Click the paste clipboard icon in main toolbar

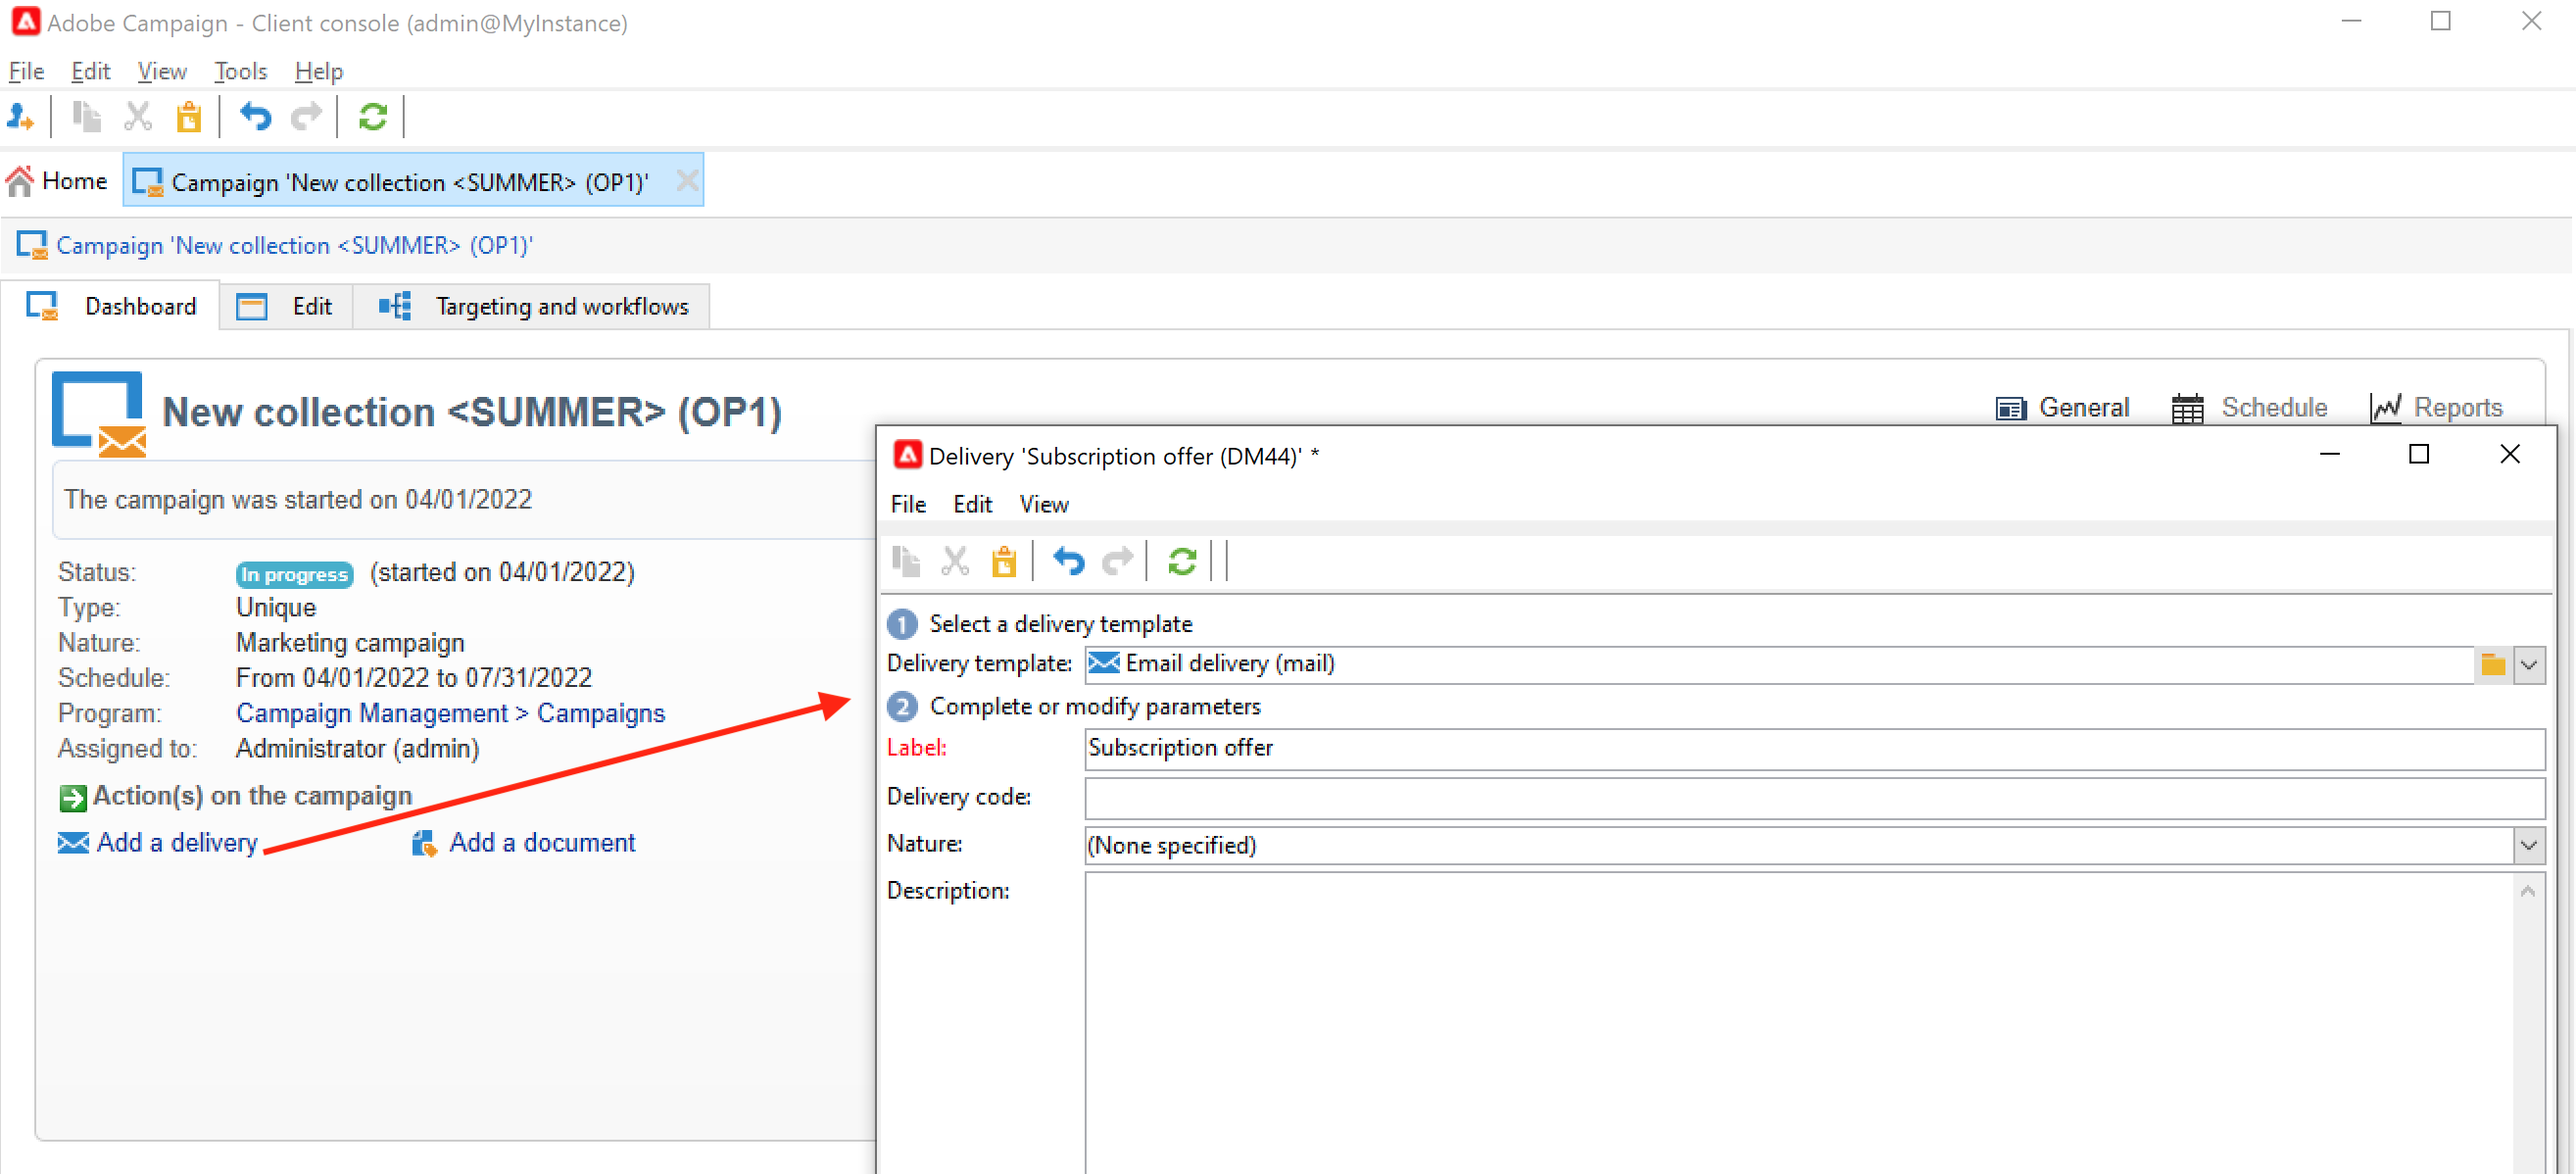[x=188, y=117]
